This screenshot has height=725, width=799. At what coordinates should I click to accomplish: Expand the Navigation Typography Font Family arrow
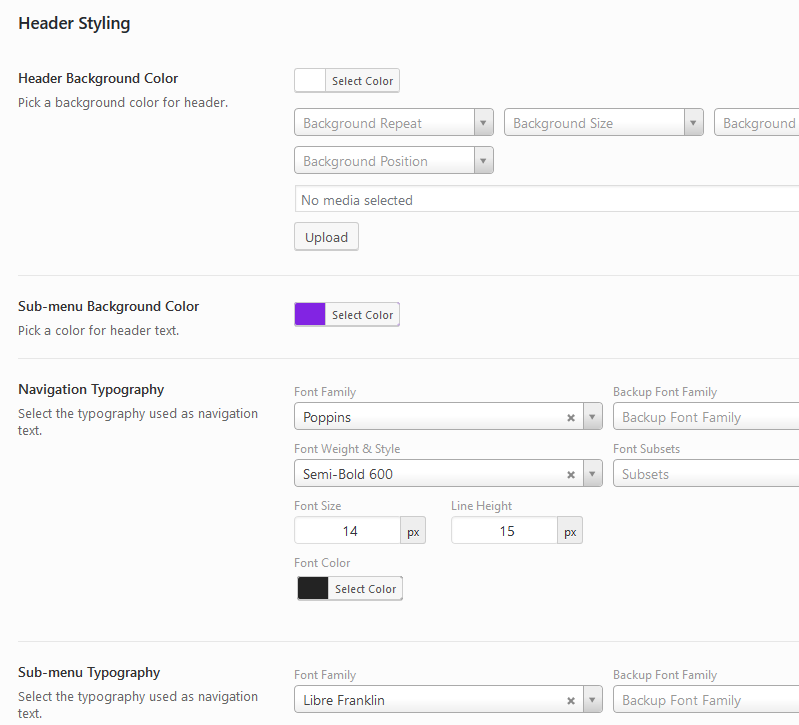(x=593, y=418)
